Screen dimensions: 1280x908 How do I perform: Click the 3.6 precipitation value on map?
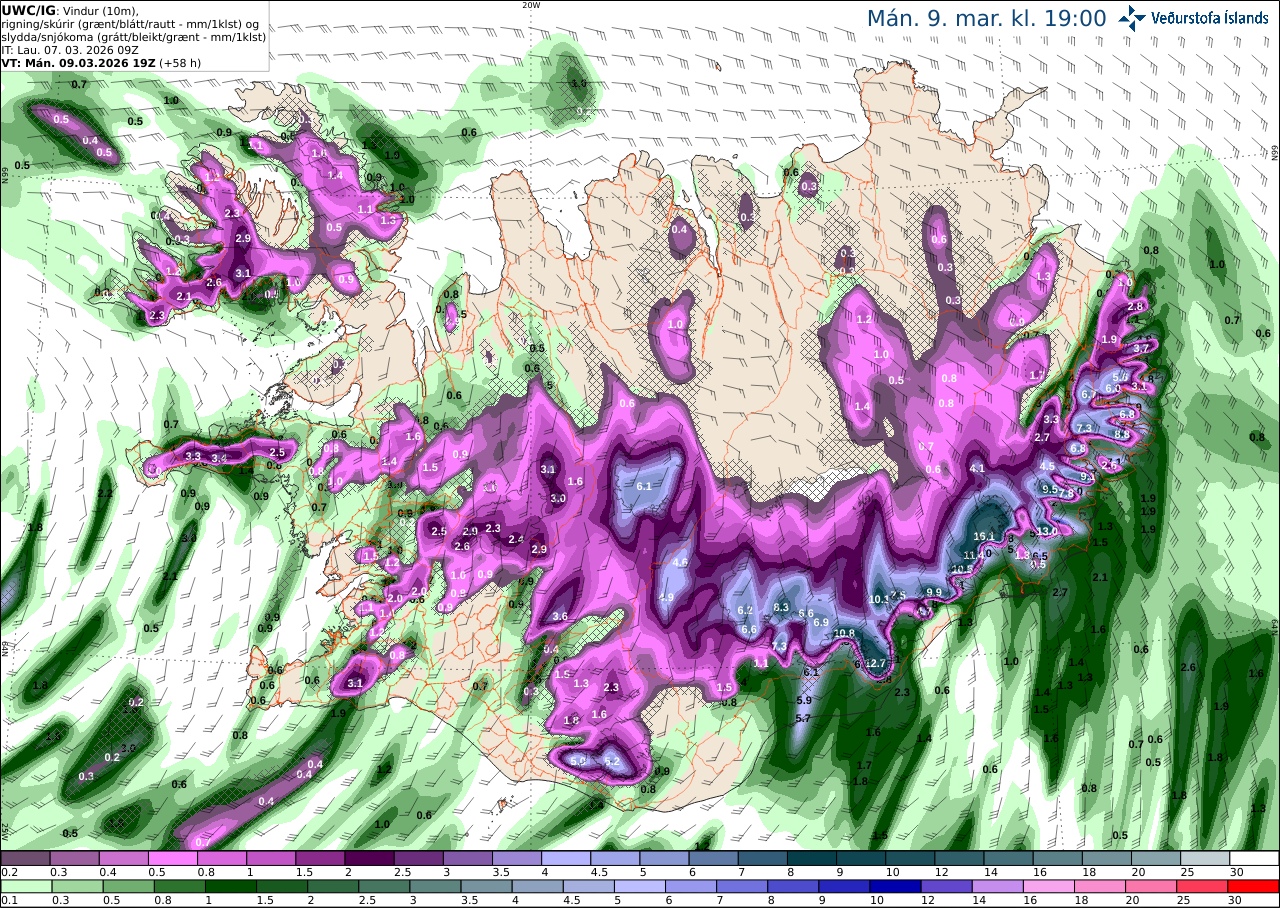click(560, 616)
